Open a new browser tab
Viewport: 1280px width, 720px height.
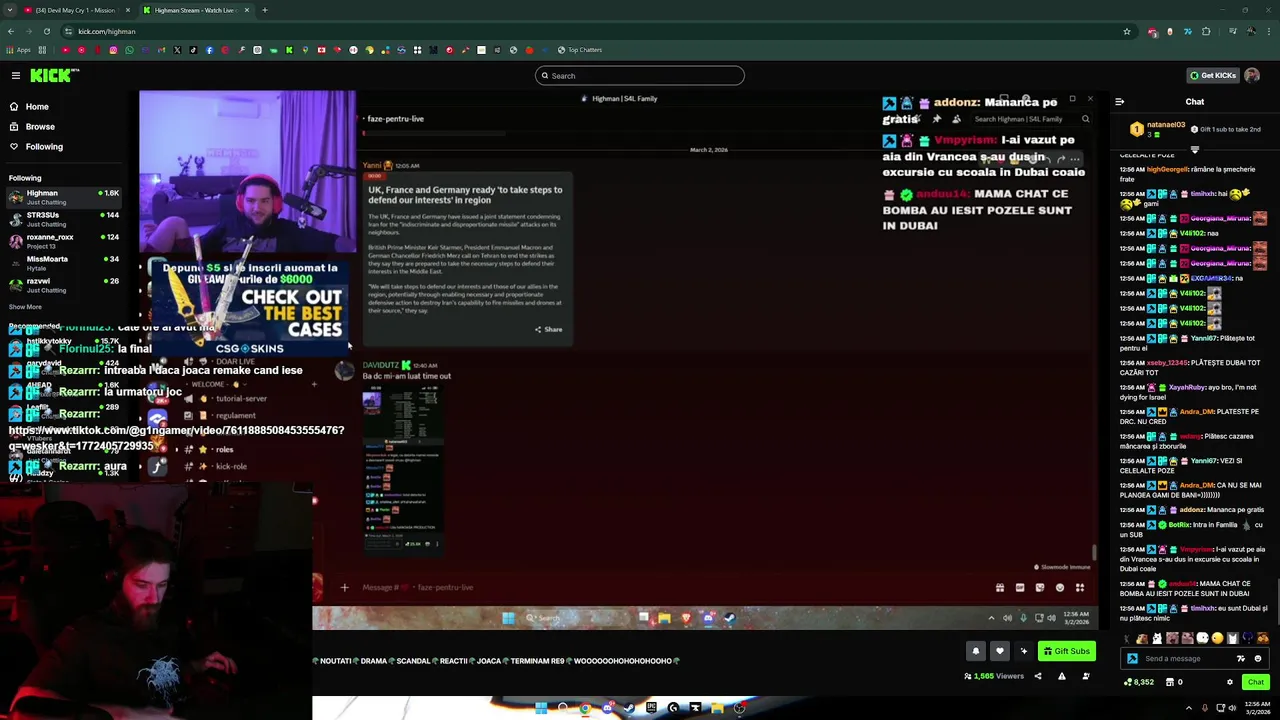coord(264,10)
